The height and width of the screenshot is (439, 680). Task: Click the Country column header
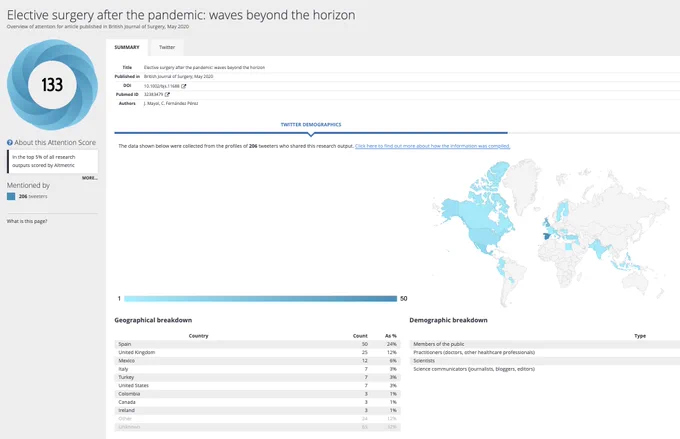tap(199, 336)
